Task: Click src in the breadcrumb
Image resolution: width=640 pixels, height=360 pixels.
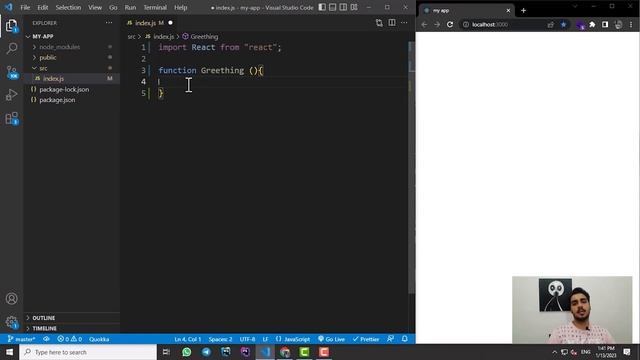Action: coord(131,37)
